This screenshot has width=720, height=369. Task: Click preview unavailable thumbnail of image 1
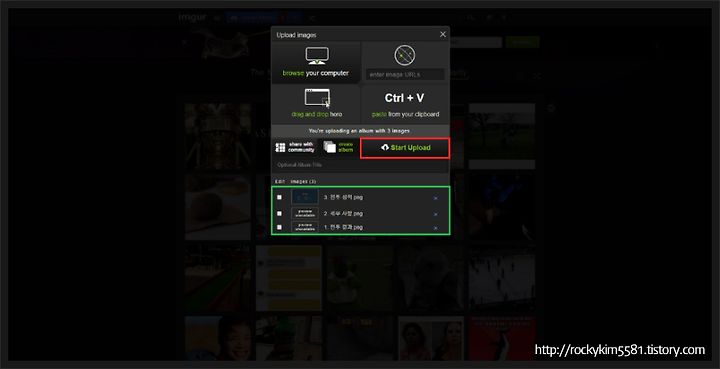[x=304, y=227]
